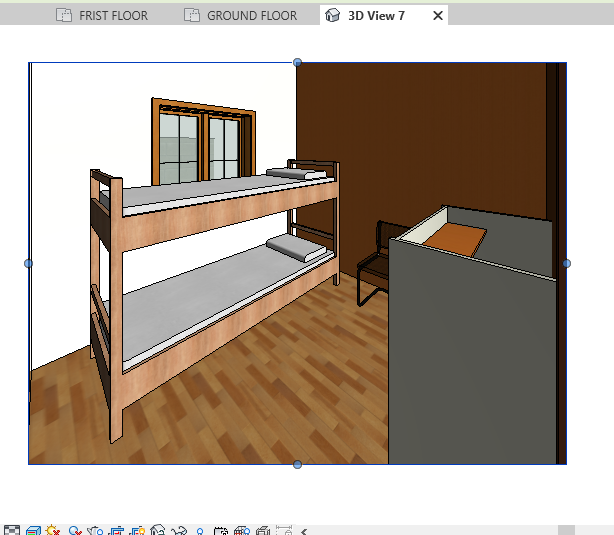Viewport: 614px width, 535px height.
Task: Select the black chair by the brown wall
Action: pyautogui.click(x=372, y=262)
